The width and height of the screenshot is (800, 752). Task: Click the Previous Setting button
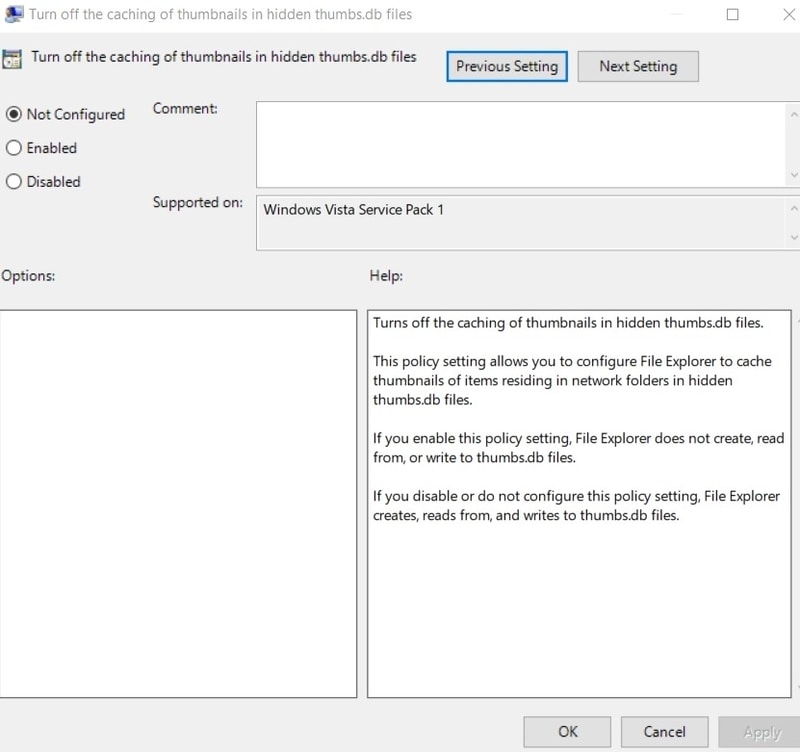(x=506, y=66)
